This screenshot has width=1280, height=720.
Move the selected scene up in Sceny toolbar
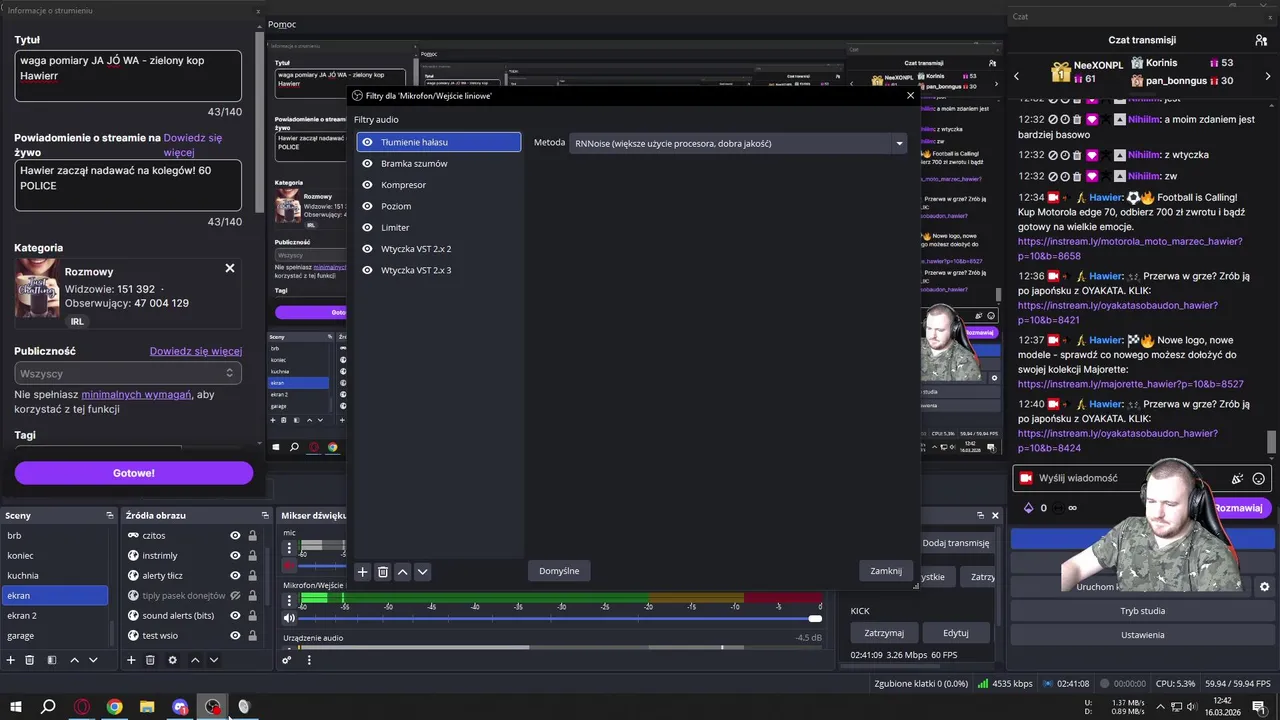point(75,660)
